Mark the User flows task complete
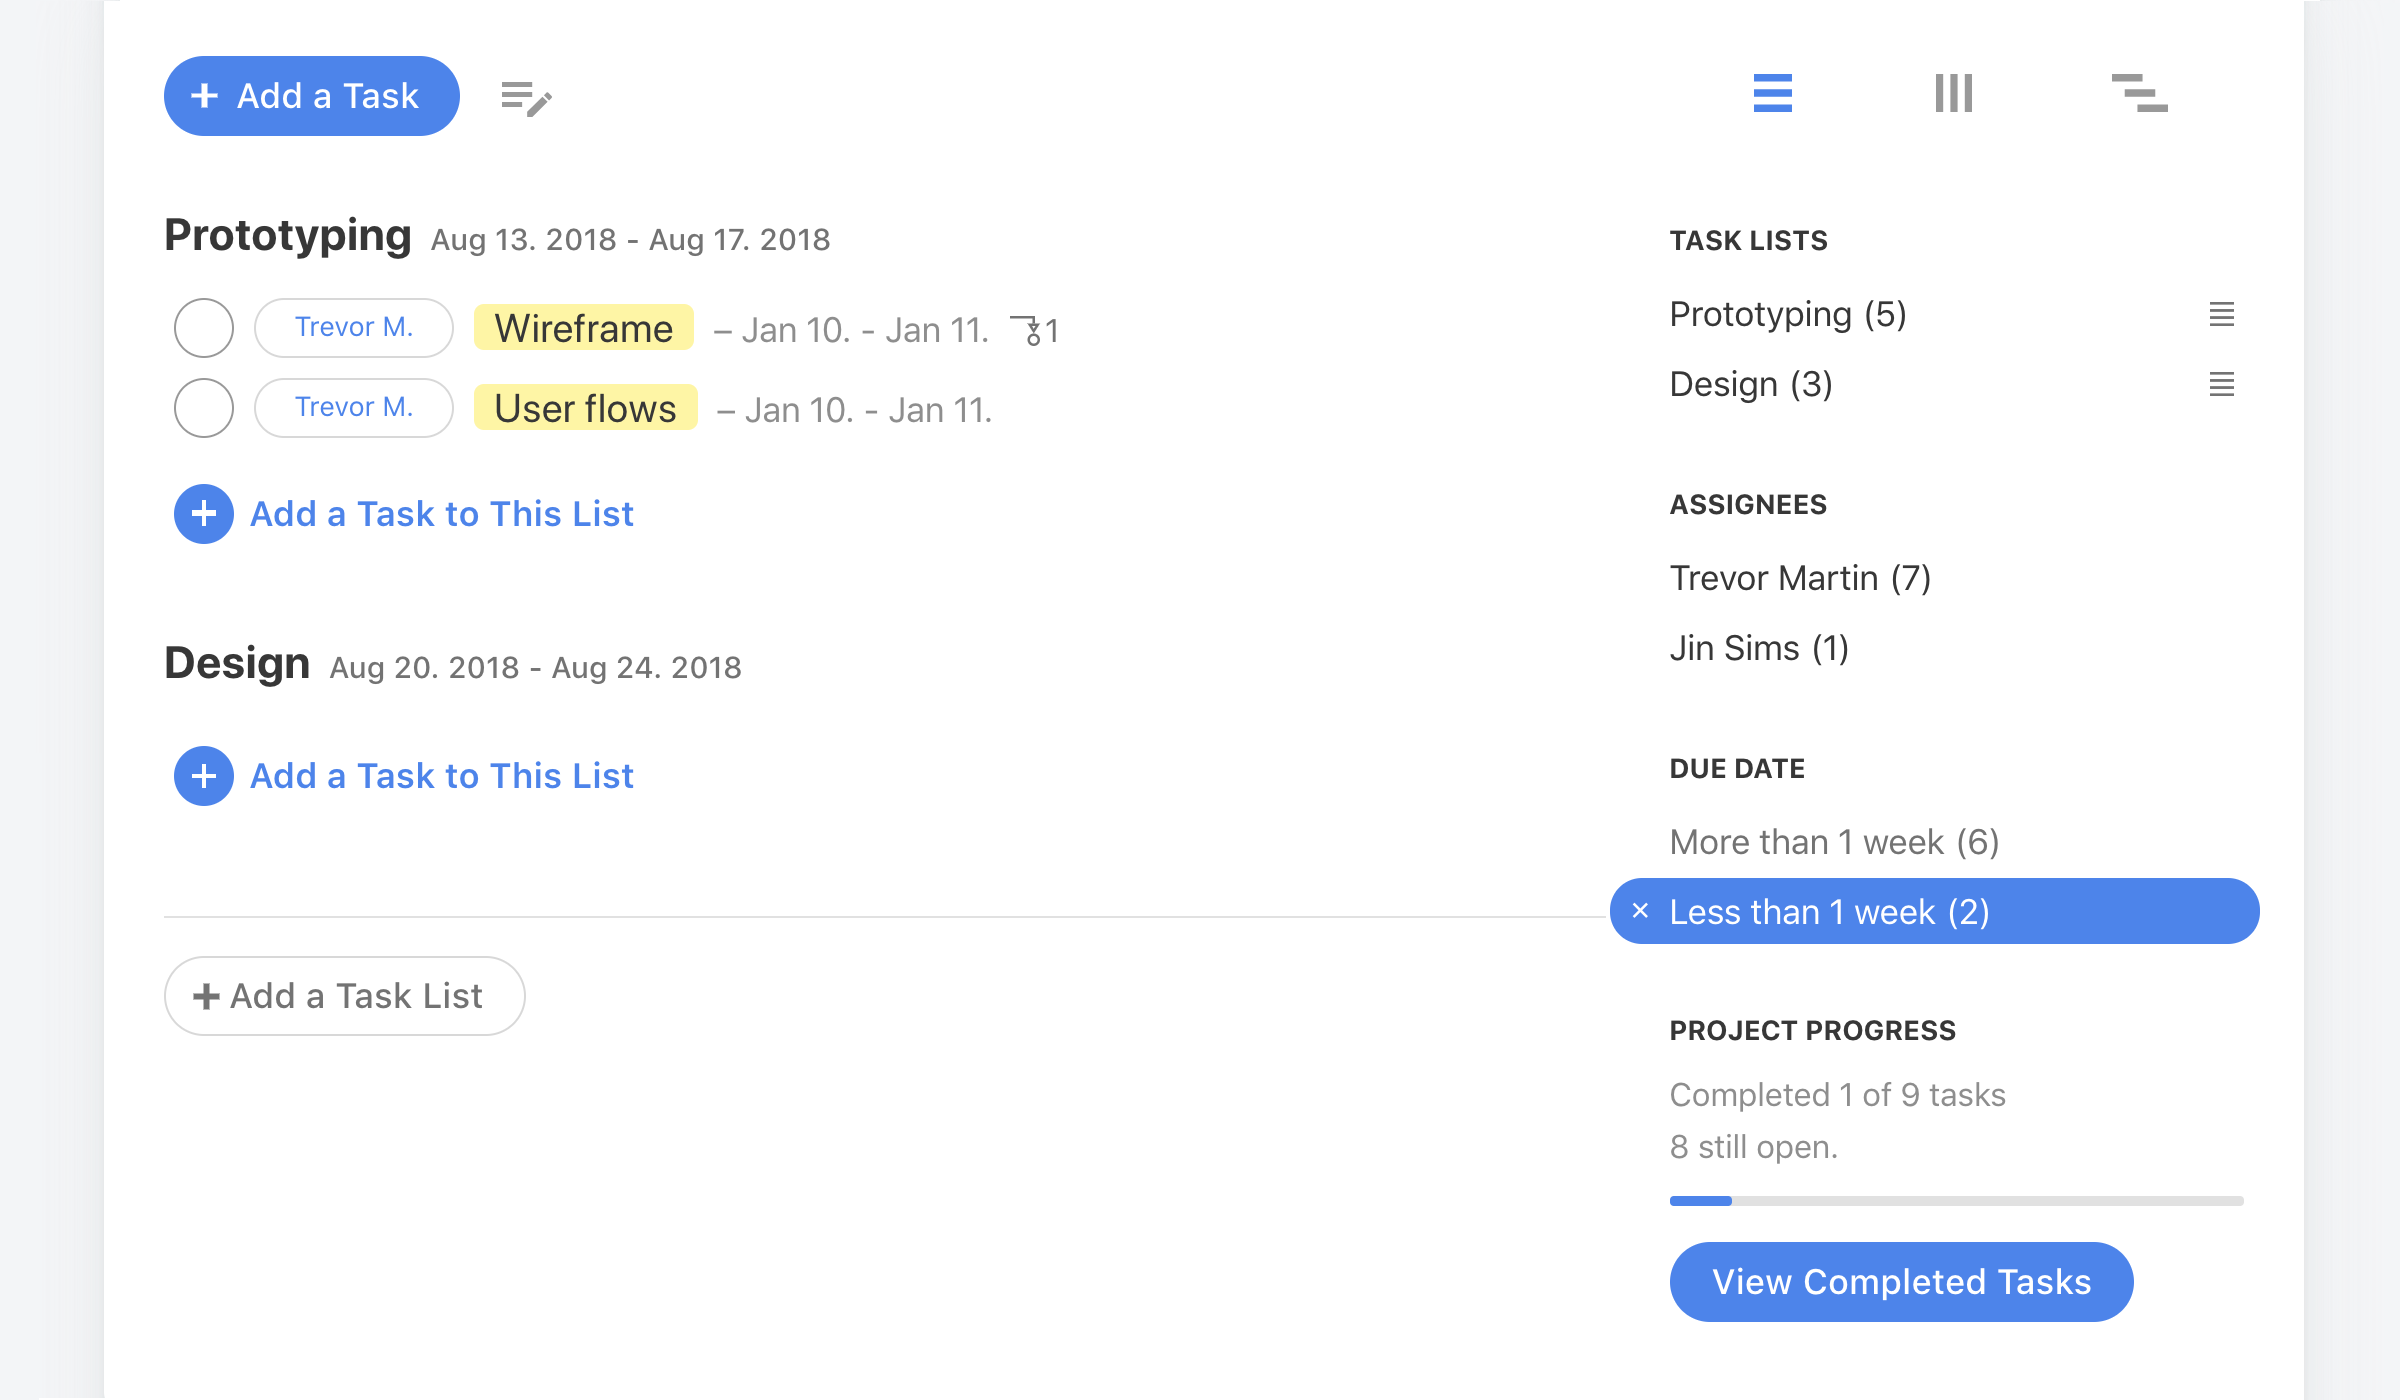This screenshot has height=1400, width=2400. (x=204, y=408)
